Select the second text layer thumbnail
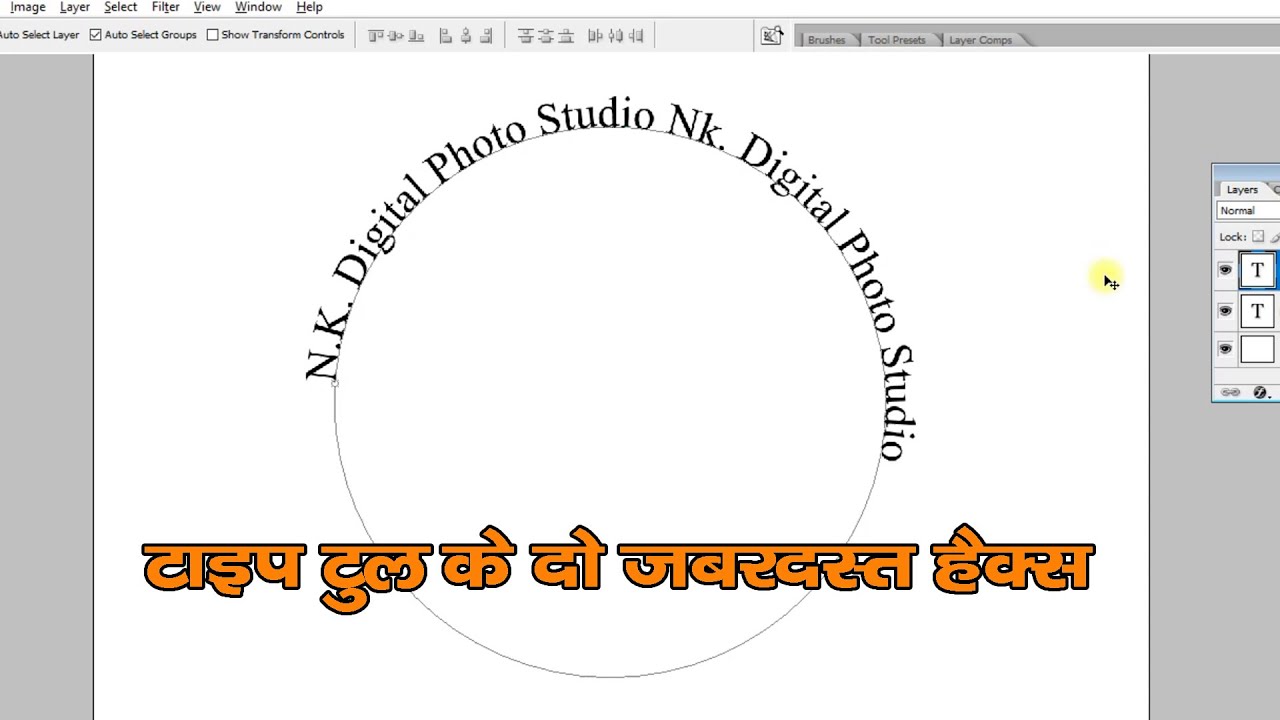The image size is (1280, 720). (1258, 311)
